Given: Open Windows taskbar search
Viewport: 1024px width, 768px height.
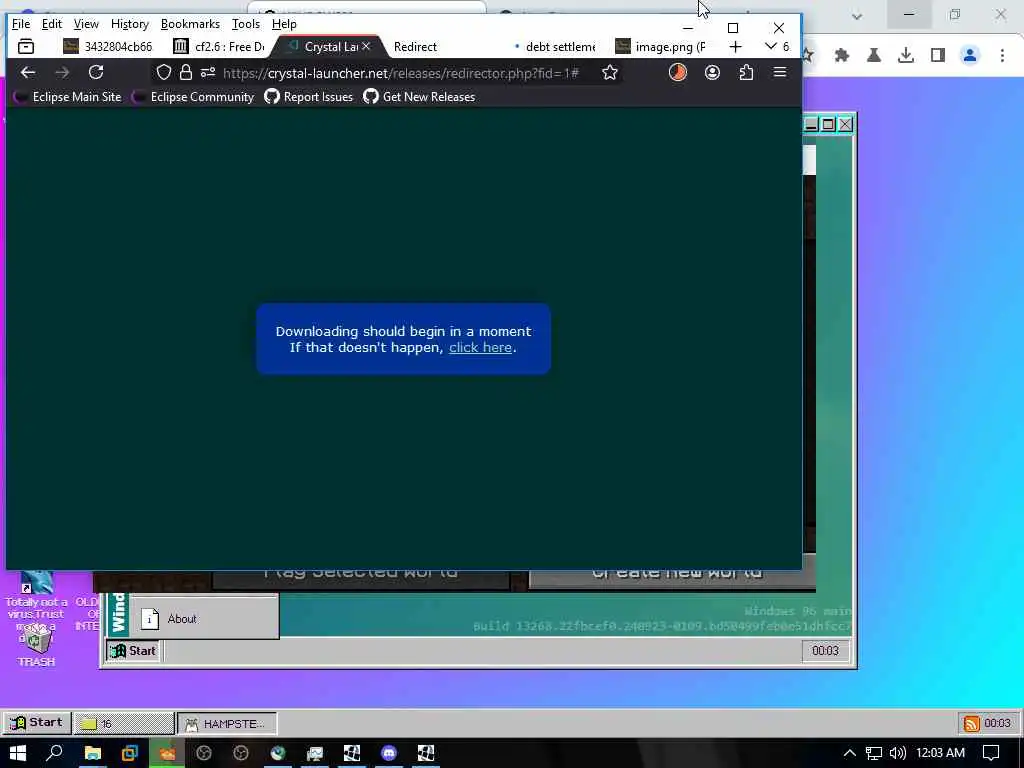Looking at the screenshot, I should [x=55, y=753].
